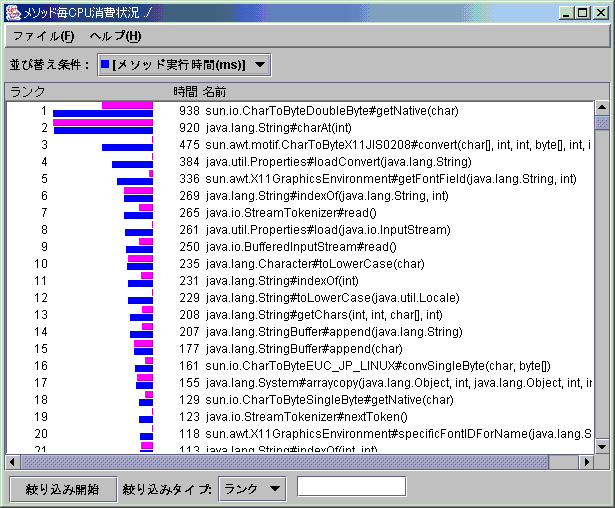Select row sun.awt.X11GraphicsEnvironment#getFontField

pos(300,178)
